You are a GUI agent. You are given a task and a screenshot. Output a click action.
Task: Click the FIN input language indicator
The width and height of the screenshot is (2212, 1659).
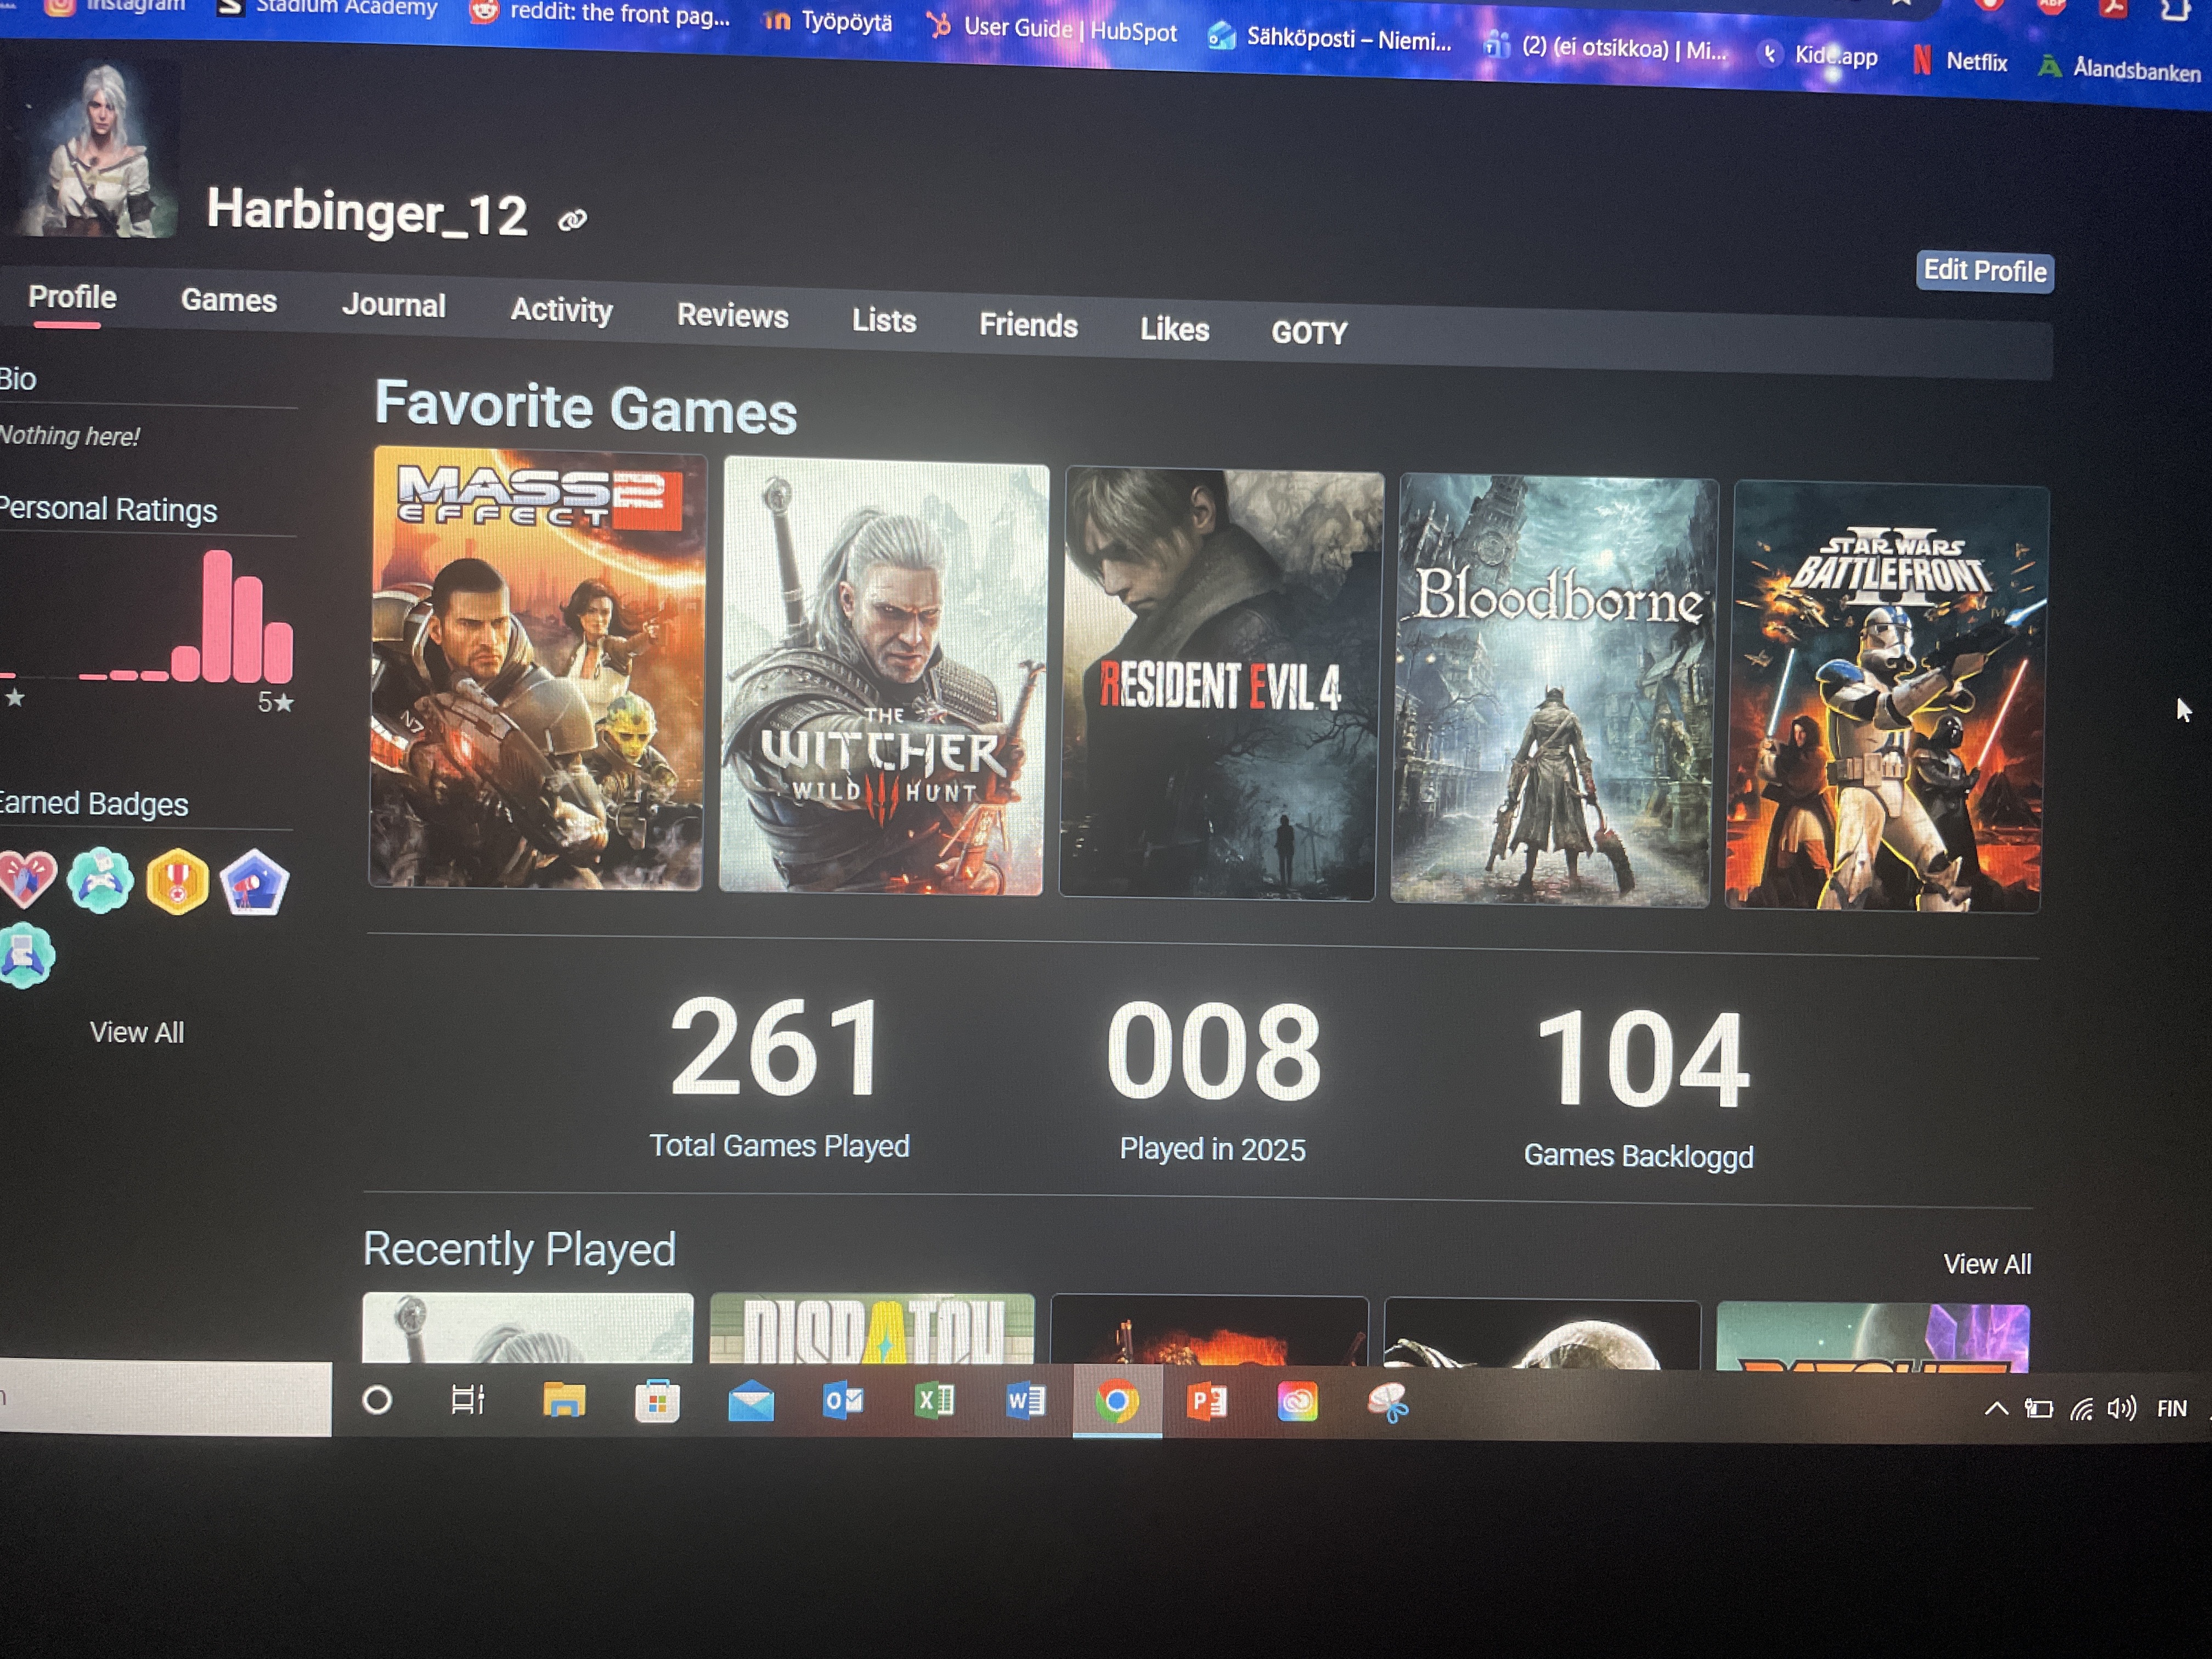point(2172,1409)
